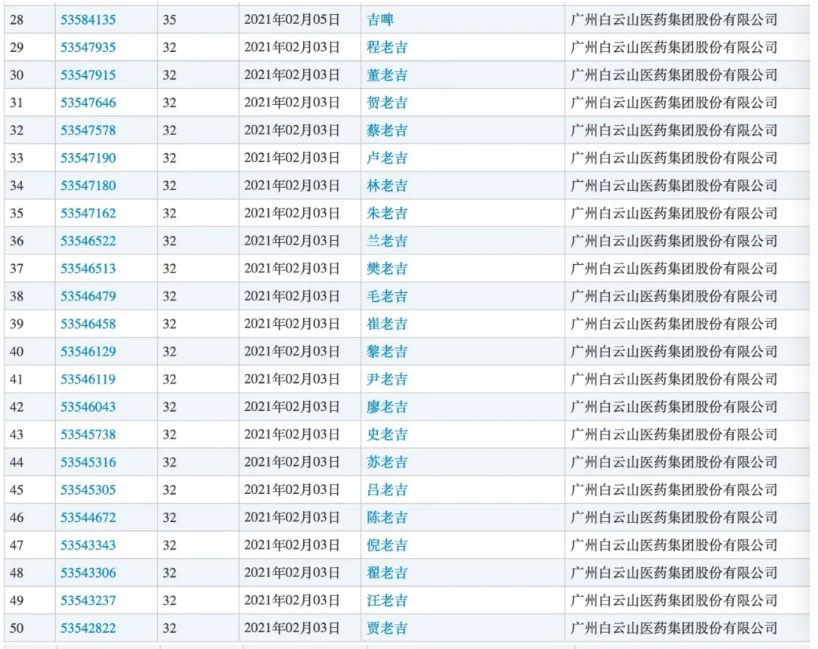Open the 卢老吉 trademark link
This screenshot has height=649, width=818.
pos(387,158)
